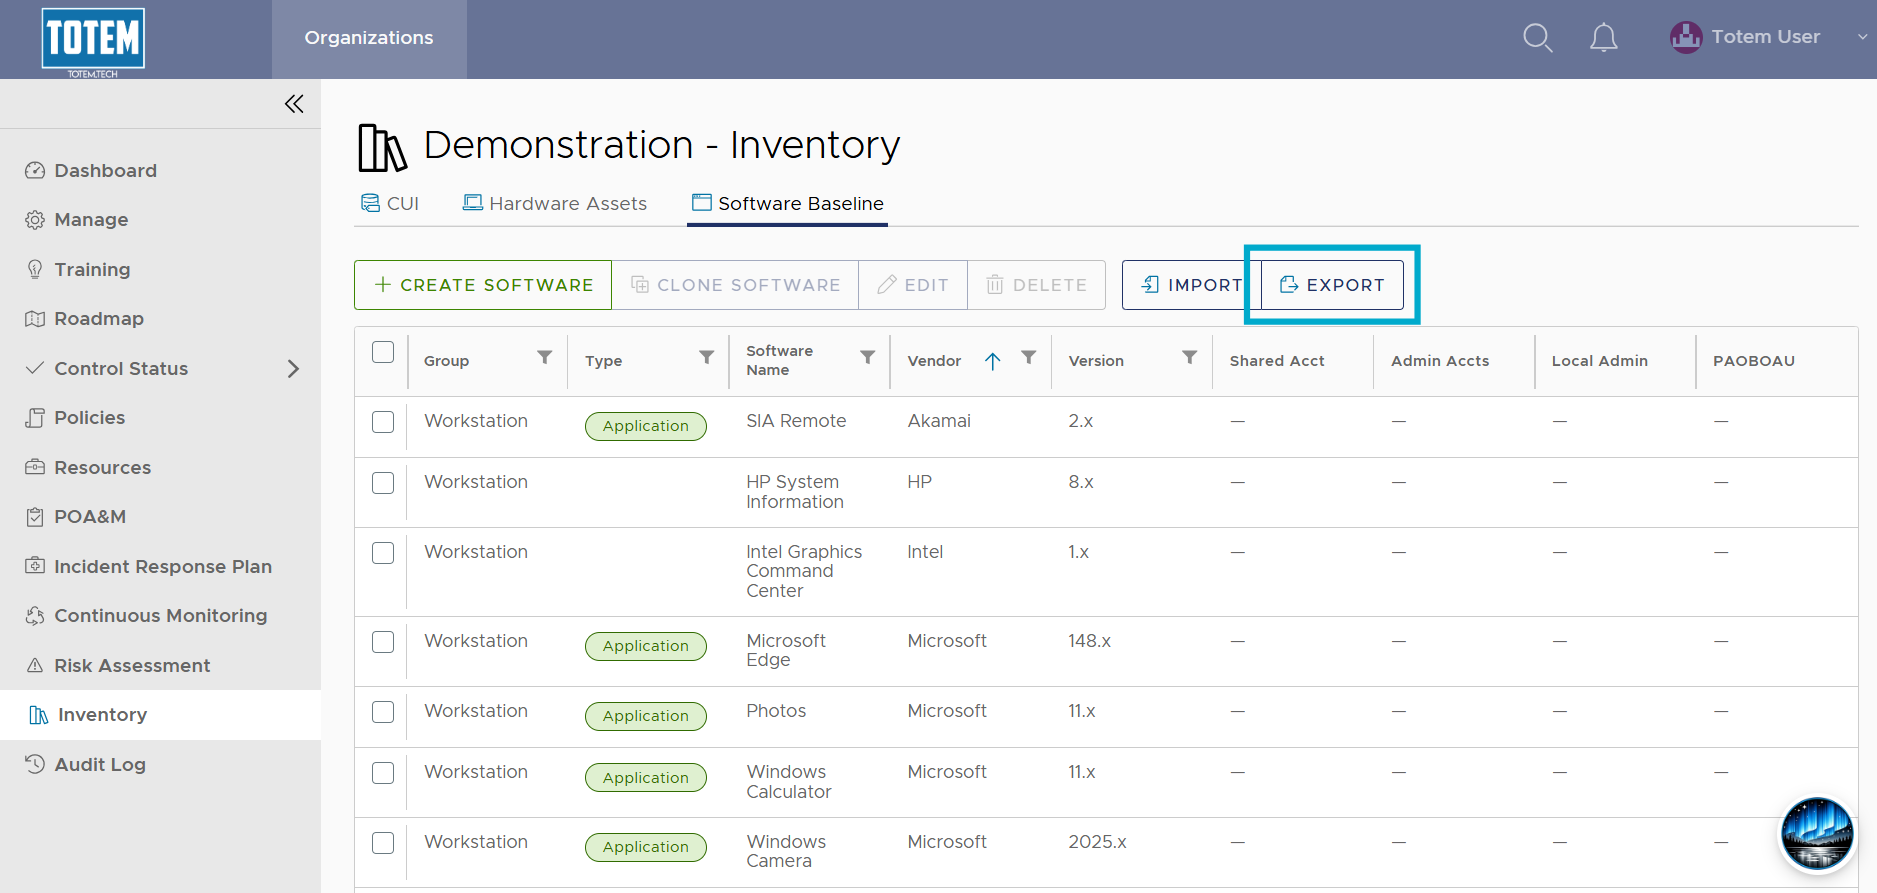Expand the Control Status submenu chevron
This screenshot has width=1877, height=893.
pyautogui.click(x=293, y=369)
